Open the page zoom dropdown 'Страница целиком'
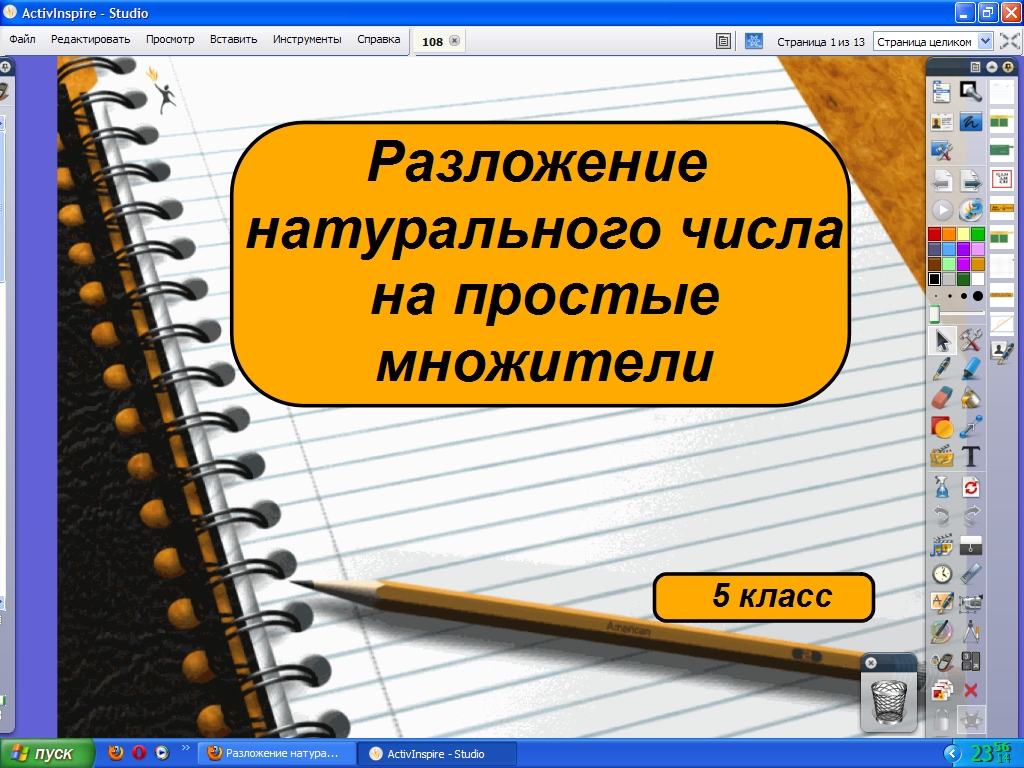The image size is (1024, 768). coord(933,41)
